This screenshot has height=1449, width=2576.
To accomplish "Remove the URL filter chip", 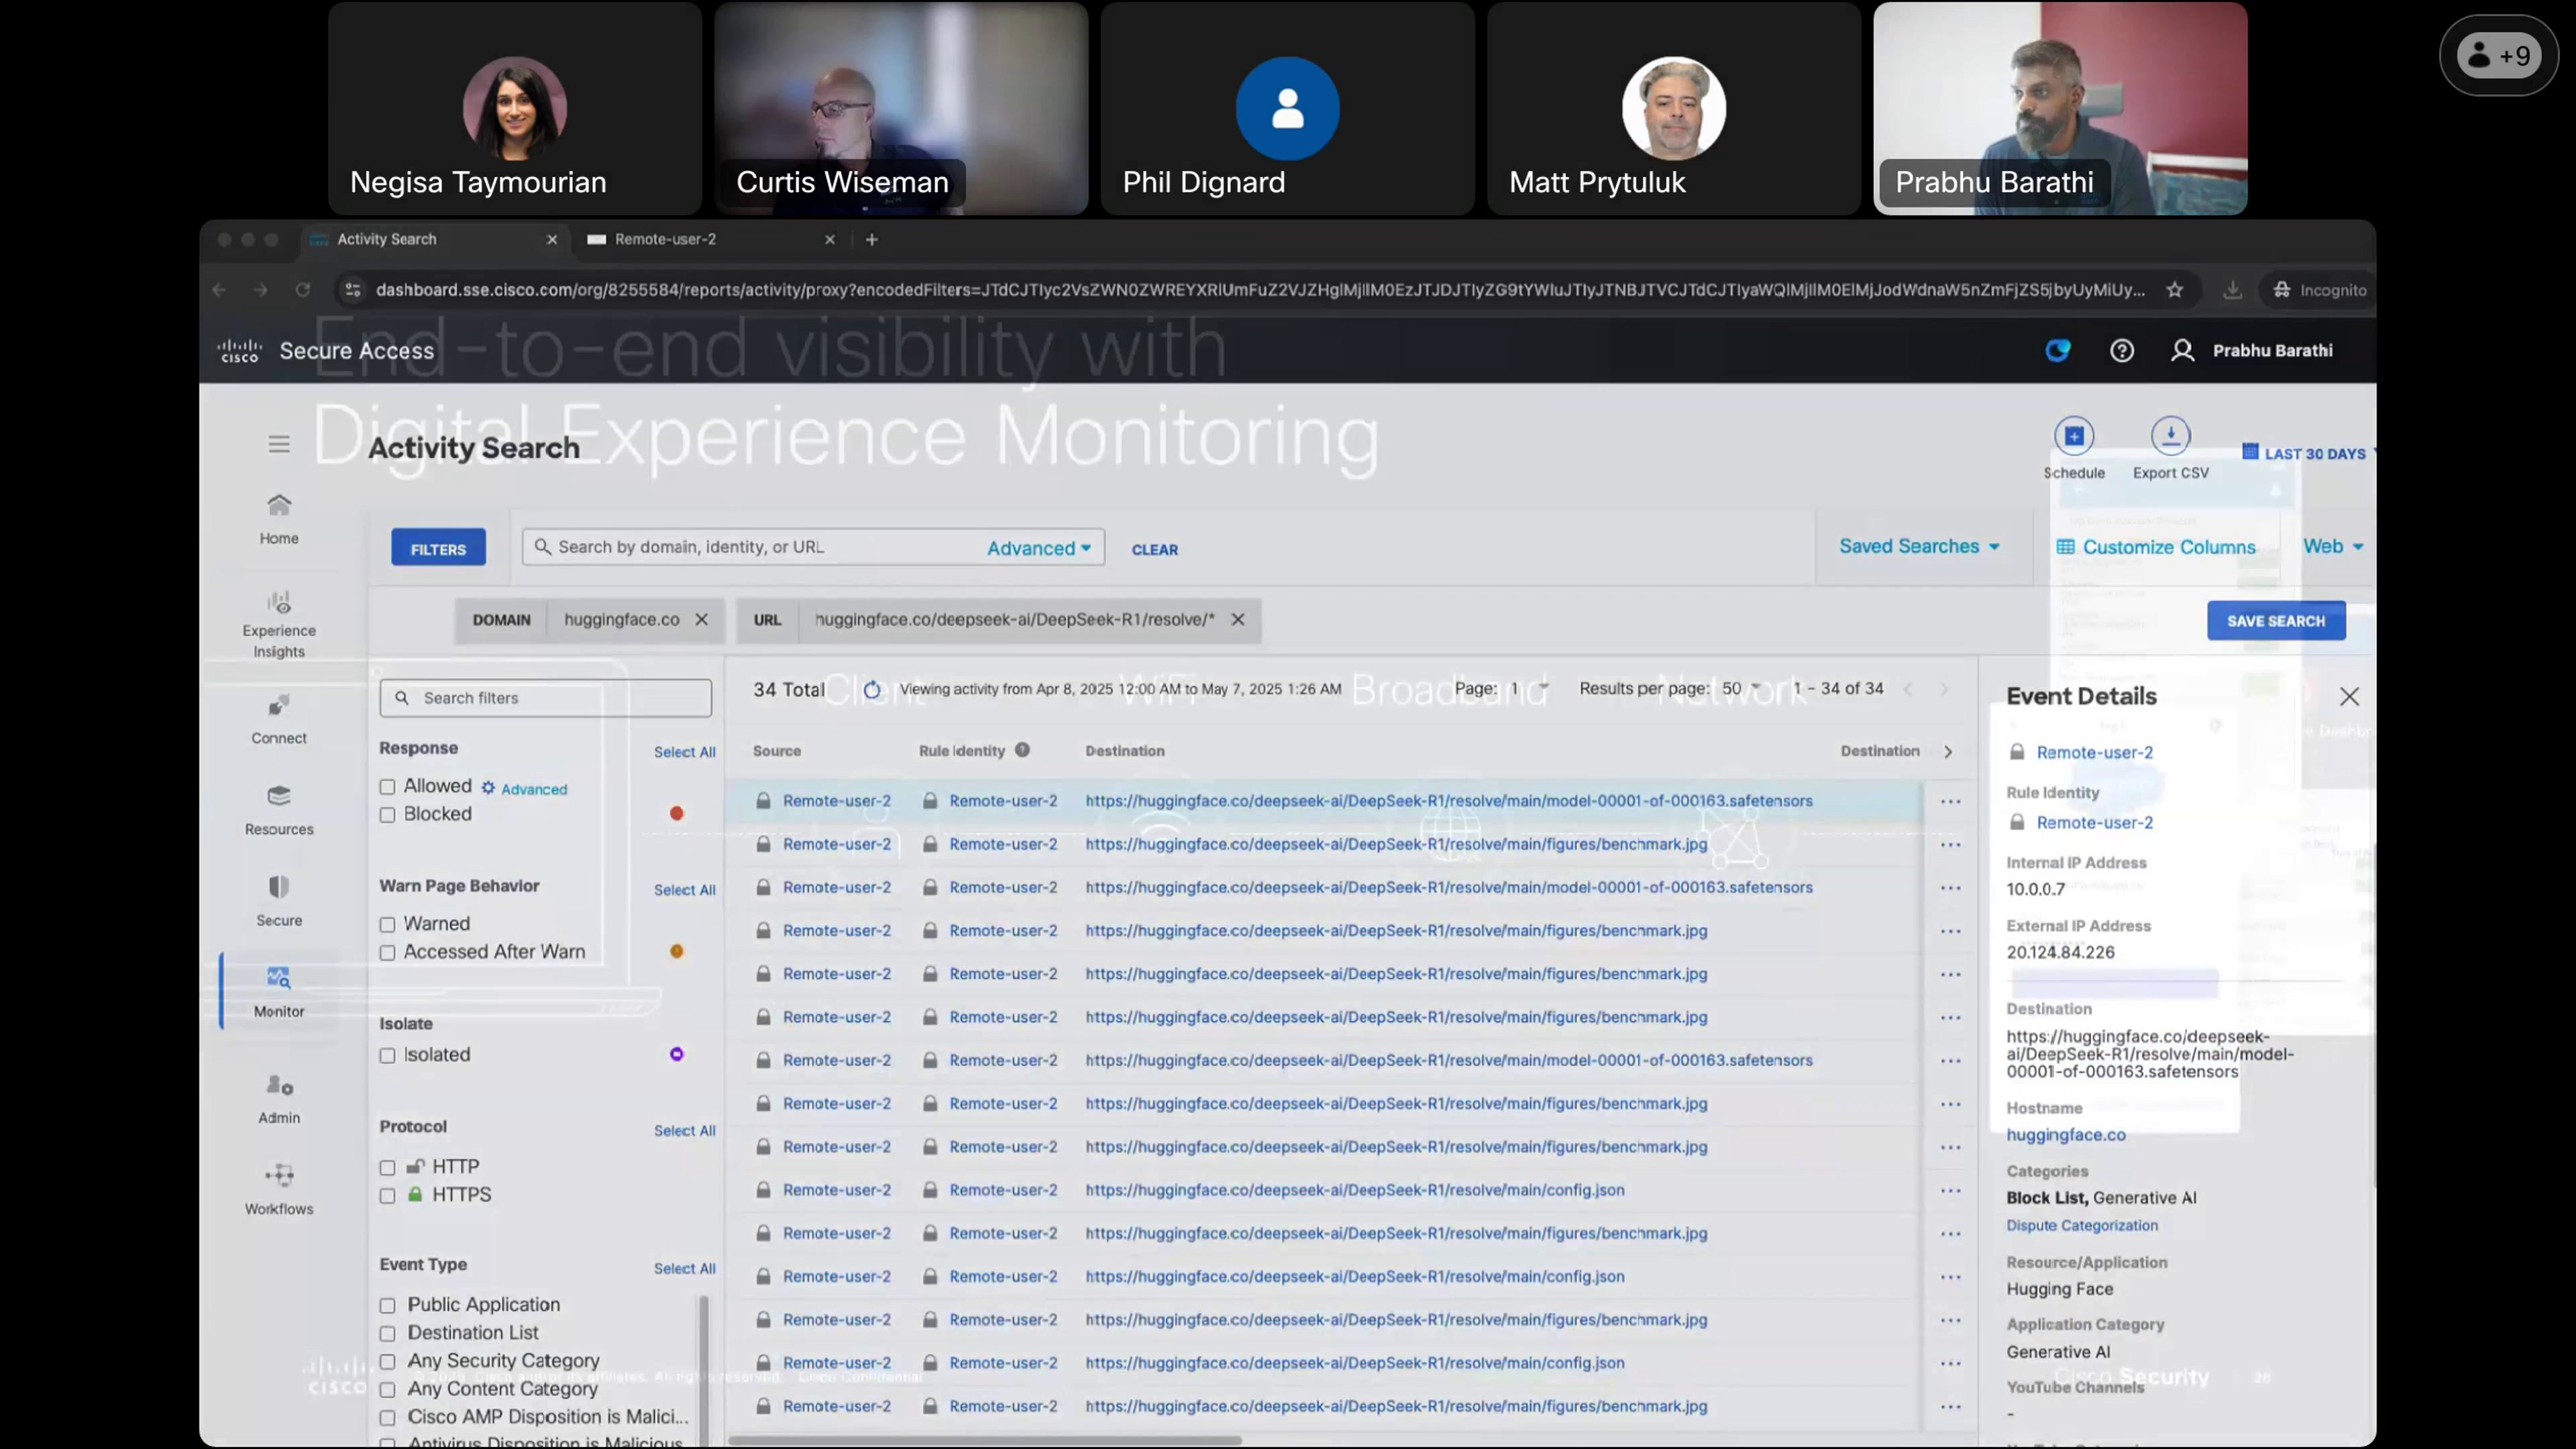I will [x=1238, y=620].
